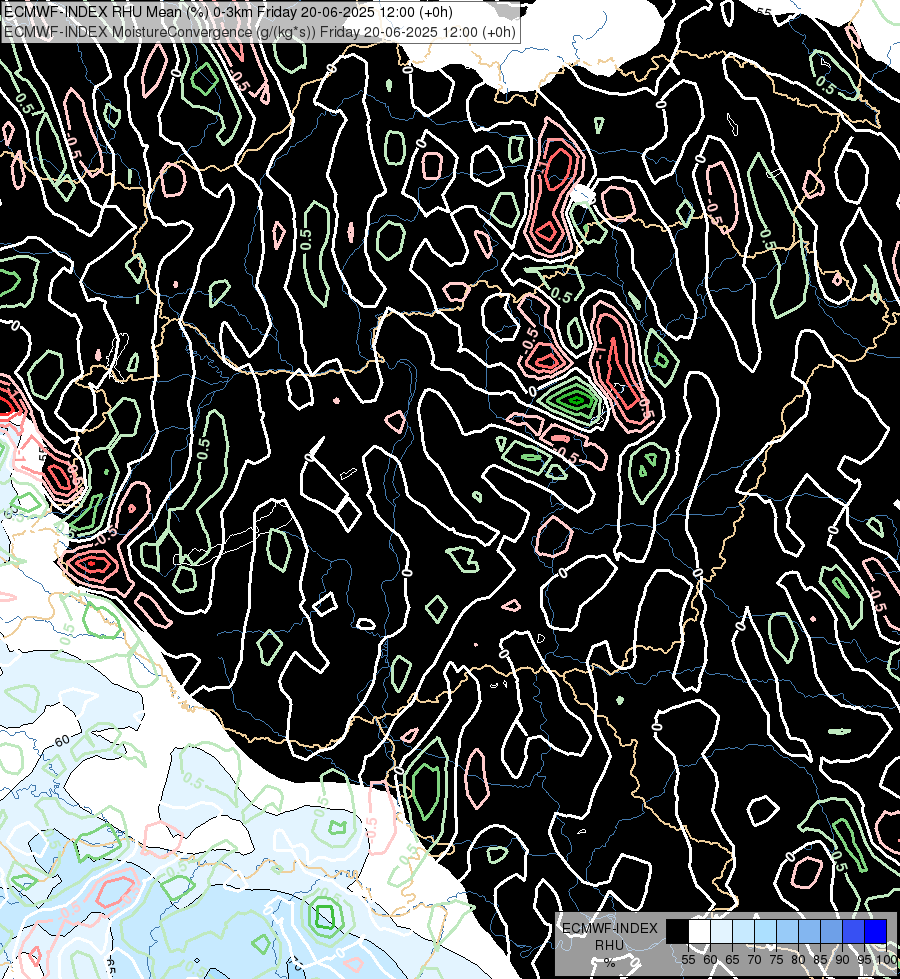
Task: Click the ECMWF-INDEX label inside the legend box
Action: pyautogui.click(x=610, y=928)
